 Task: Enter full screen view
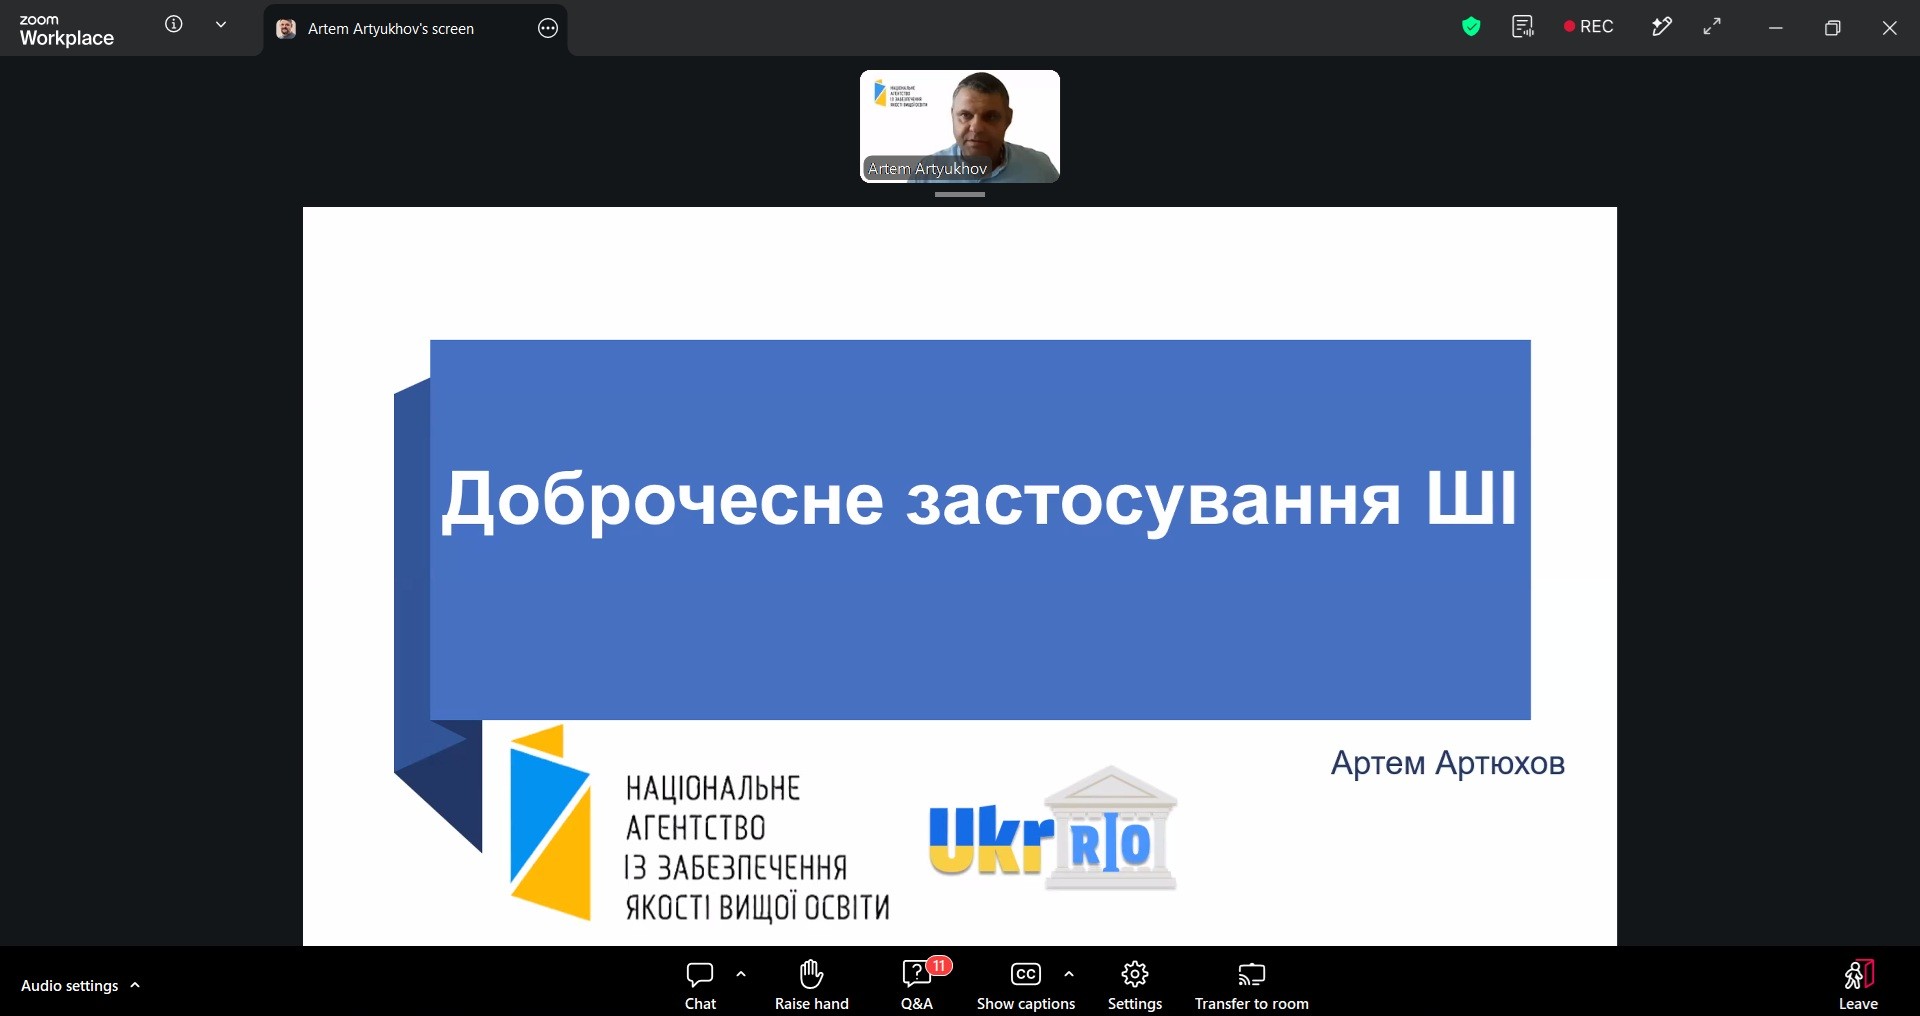(x=1713, y=27)
